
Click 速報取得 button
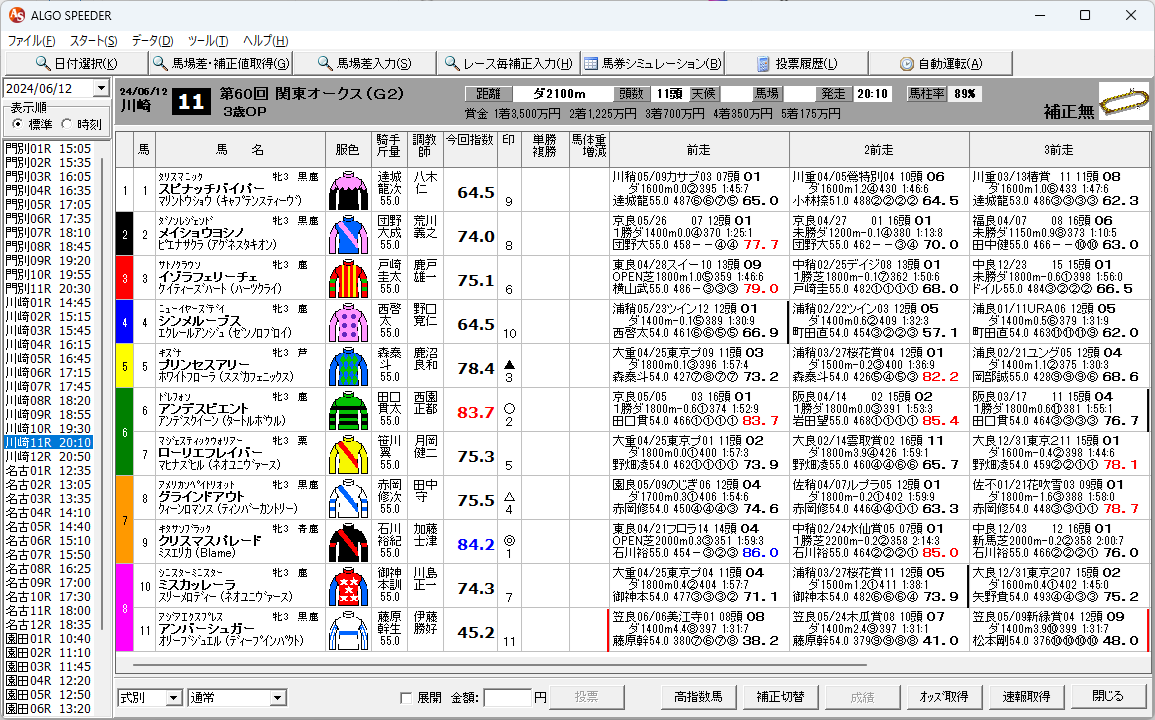pos(1026,696)
